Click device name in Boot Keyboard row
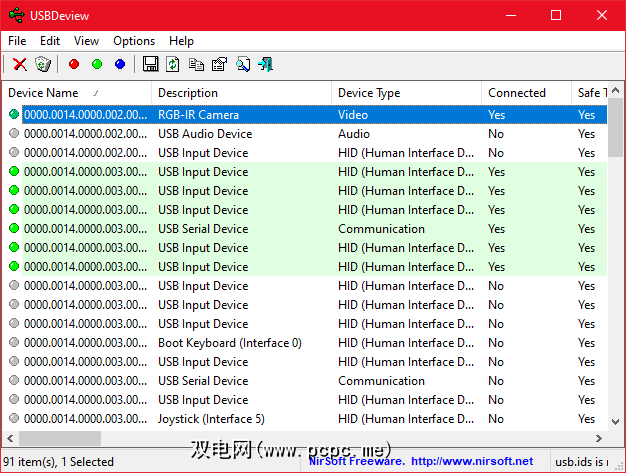Image resolution: width=626 pixels, height=473 pixels. (x=85, y=343)
